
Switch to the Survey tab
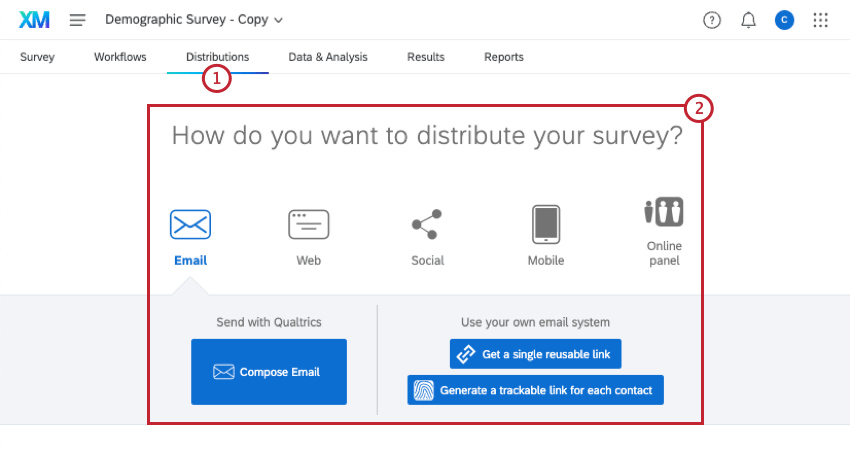point(37,57)
